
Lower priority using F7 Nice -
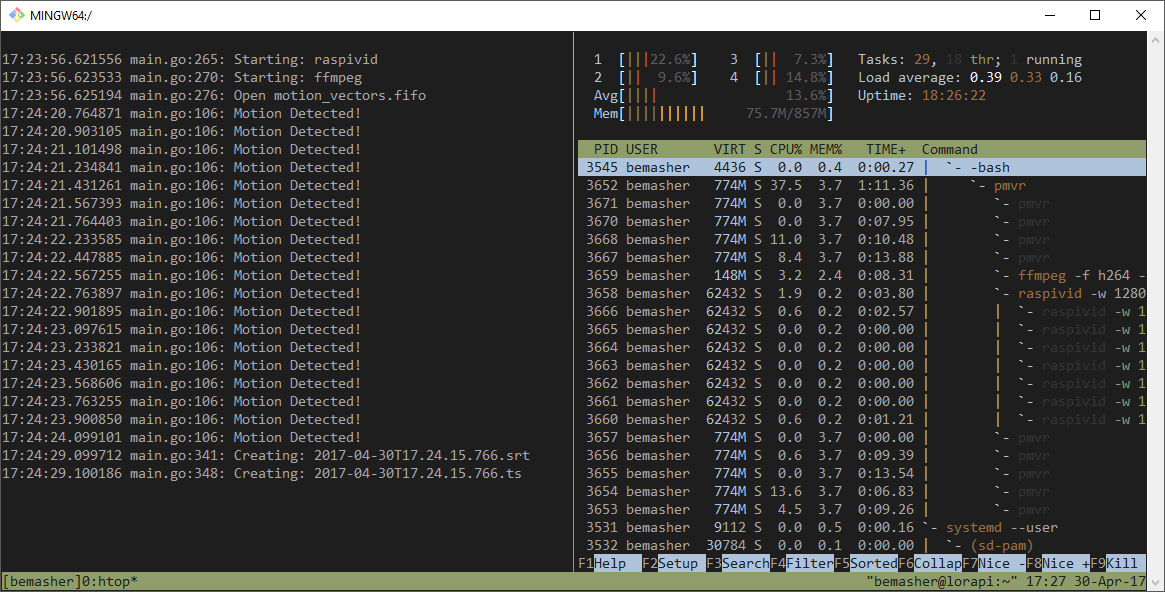coord(993,563)
